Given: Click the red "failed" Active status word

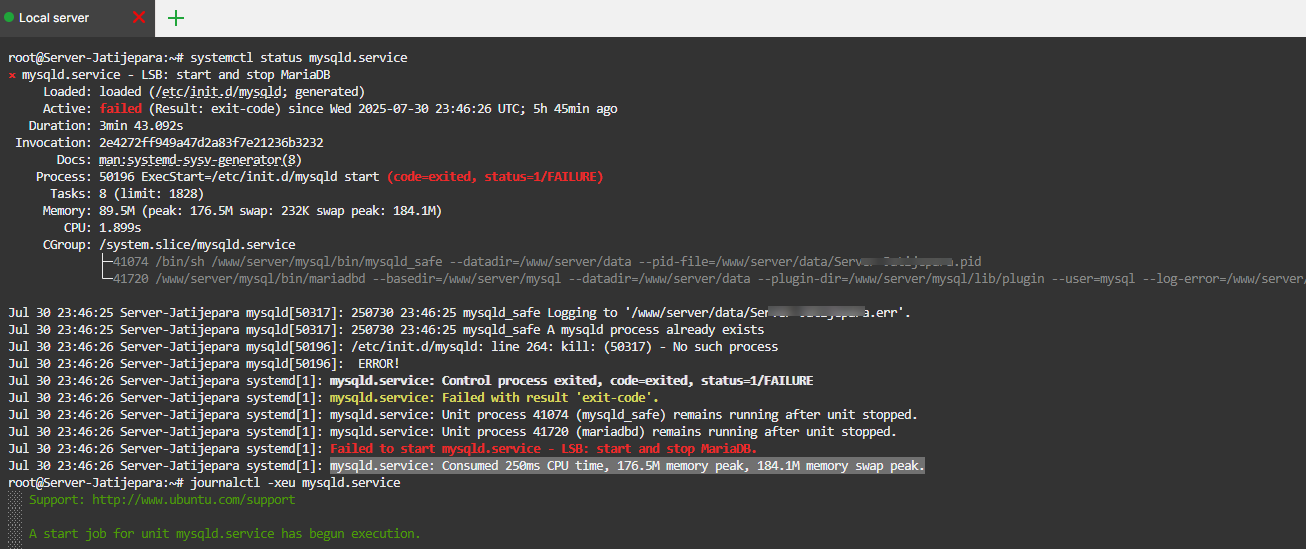Looking at the screenshot, I should (120, 109).
